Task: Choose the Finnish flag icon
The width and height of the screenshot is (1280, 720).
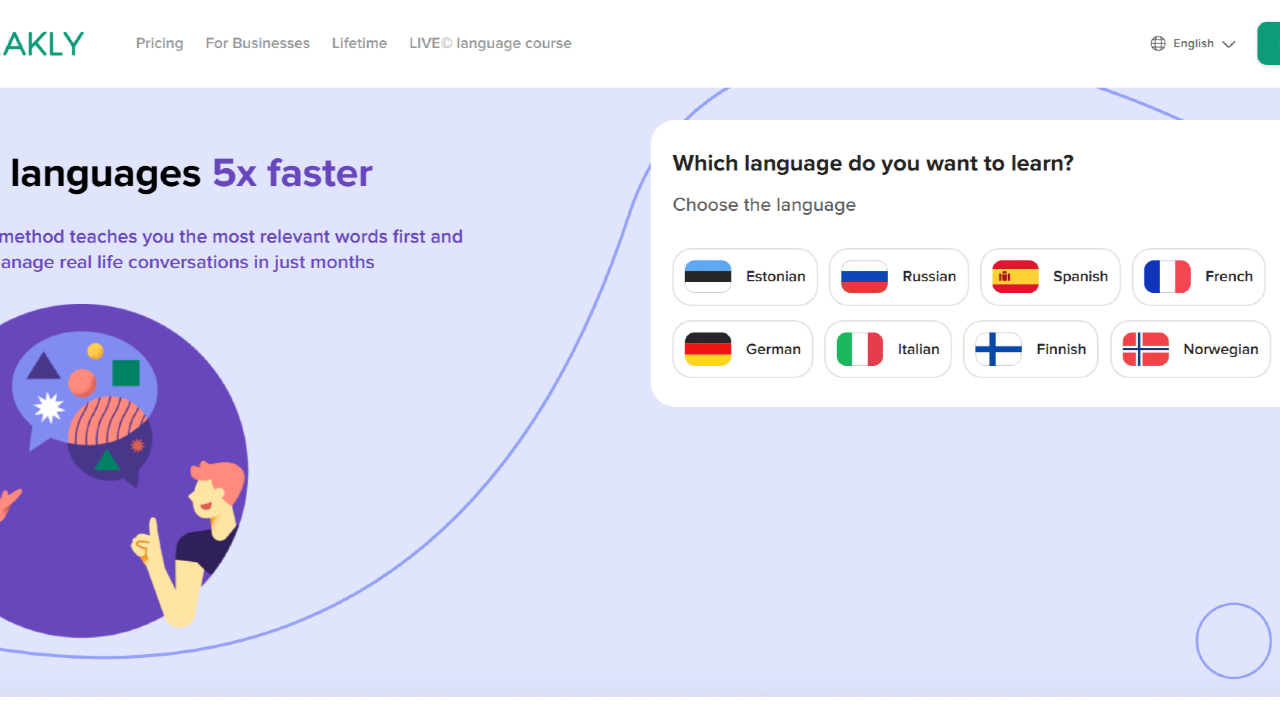Action: pos(998,349)
